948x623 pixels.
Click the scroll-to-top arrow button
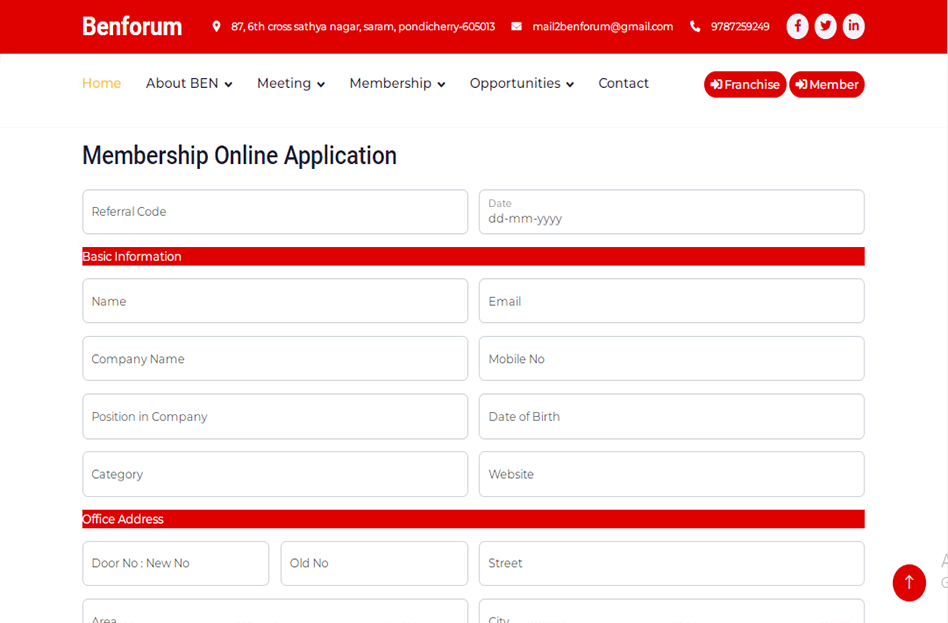(909, 582)
